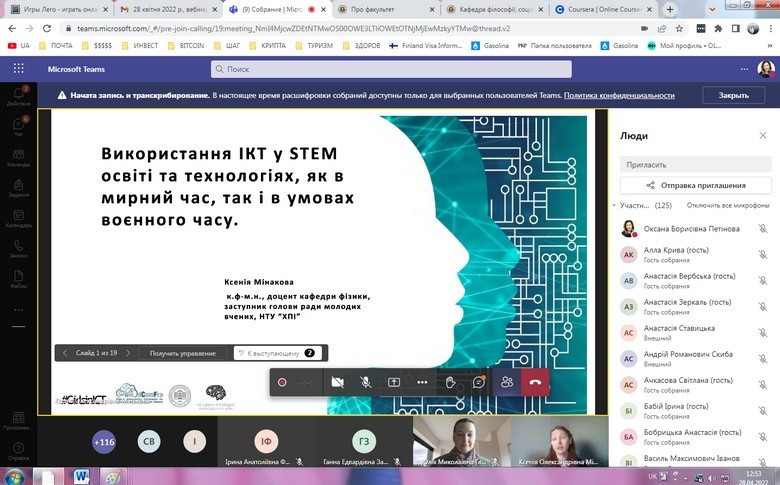780x485 pixels.
Task: Toggle the participants panel button
Action: (507, 382)
